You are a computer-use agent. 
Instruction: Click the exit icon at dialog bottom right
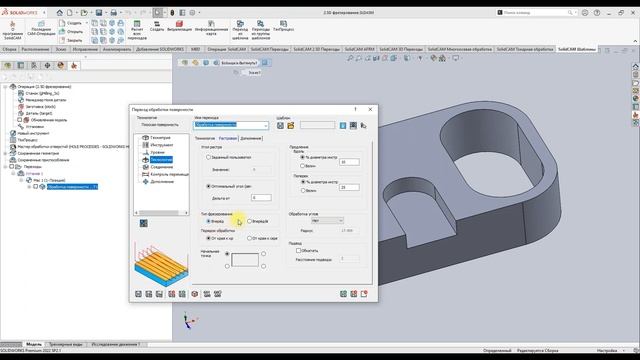point(364,294)
